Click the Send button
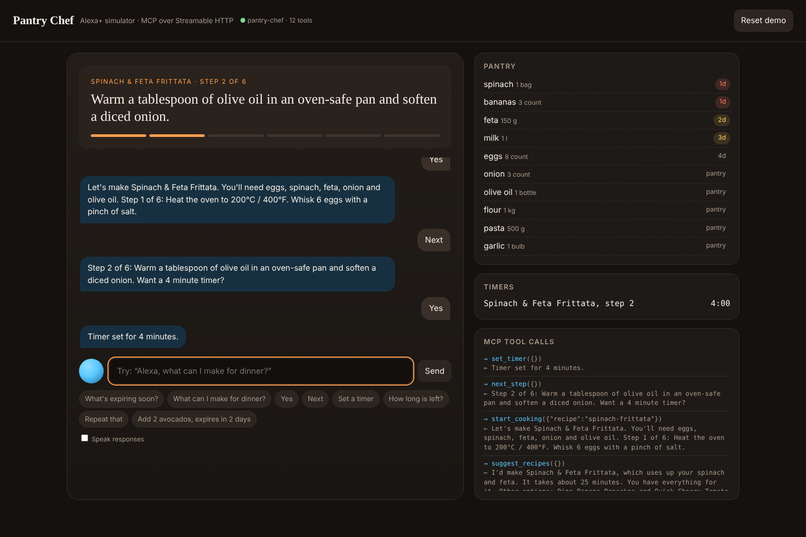Screen dimensions: 806x537 (434, 371)
